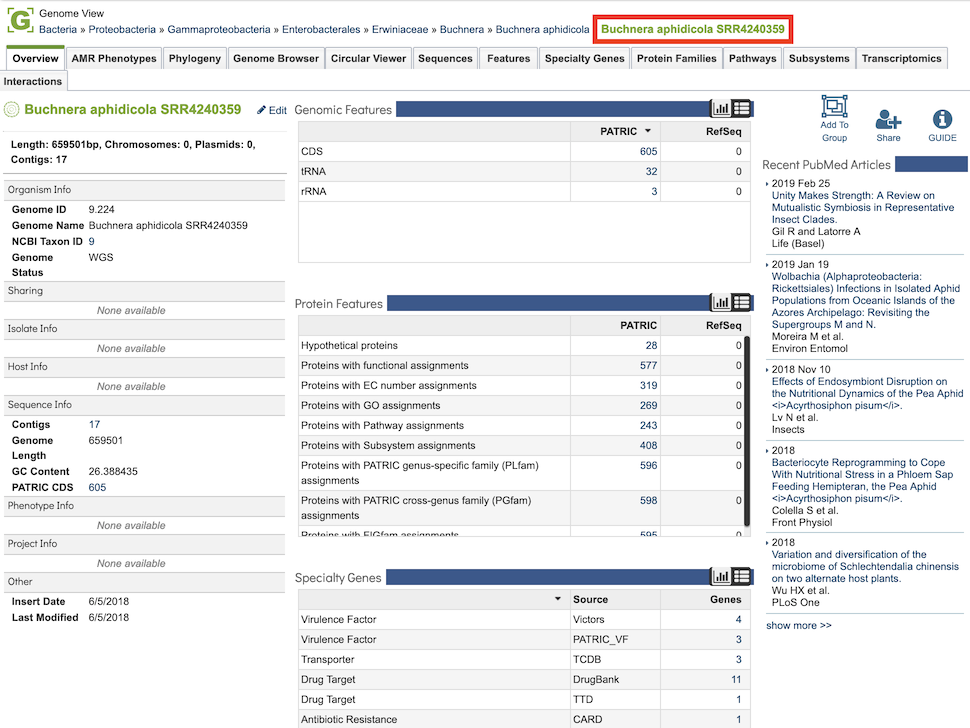Open PLfam assignments count 596
Screen dimensions: 970x728
pyautogui.click(x=648, y=465)
